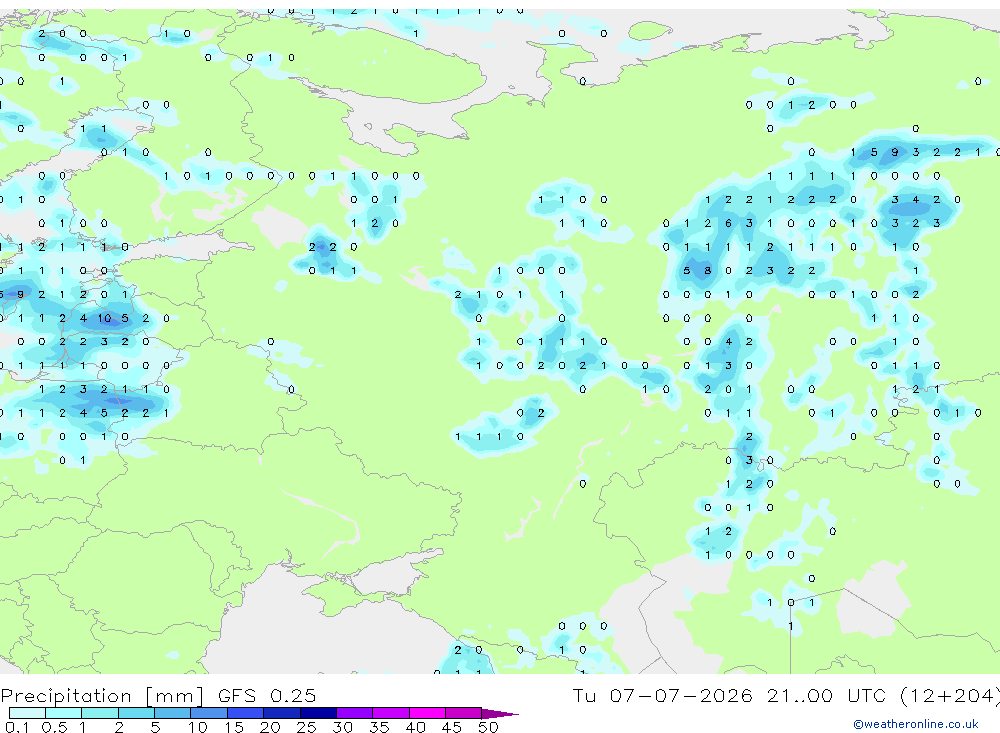Click the 0.5–1 mm legend color swatch
The width and height of the screenshot is (1000, 733).
[x=64, y=713]
